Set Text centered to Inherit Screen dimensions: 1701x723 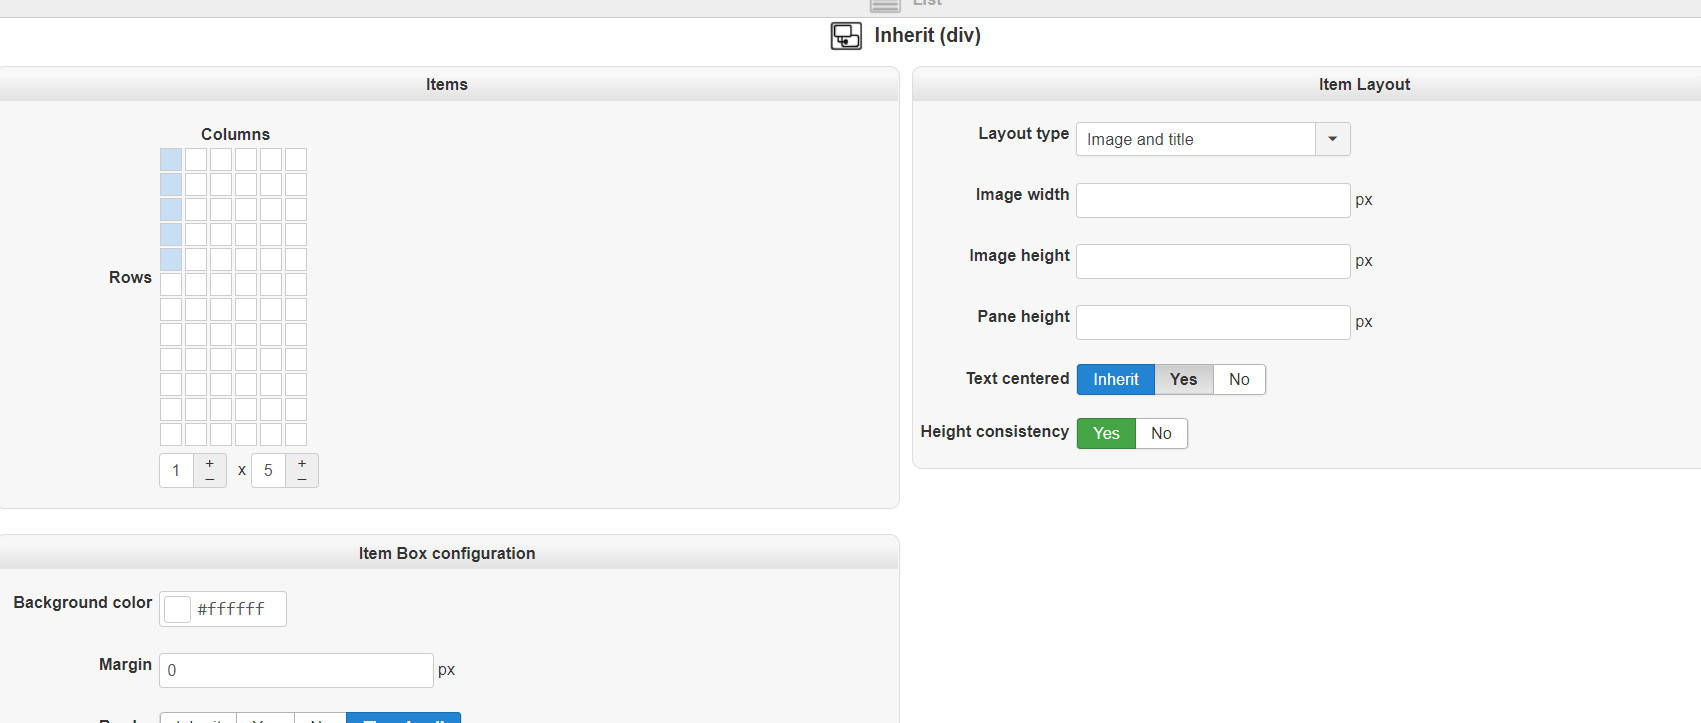coord(1115,380)
